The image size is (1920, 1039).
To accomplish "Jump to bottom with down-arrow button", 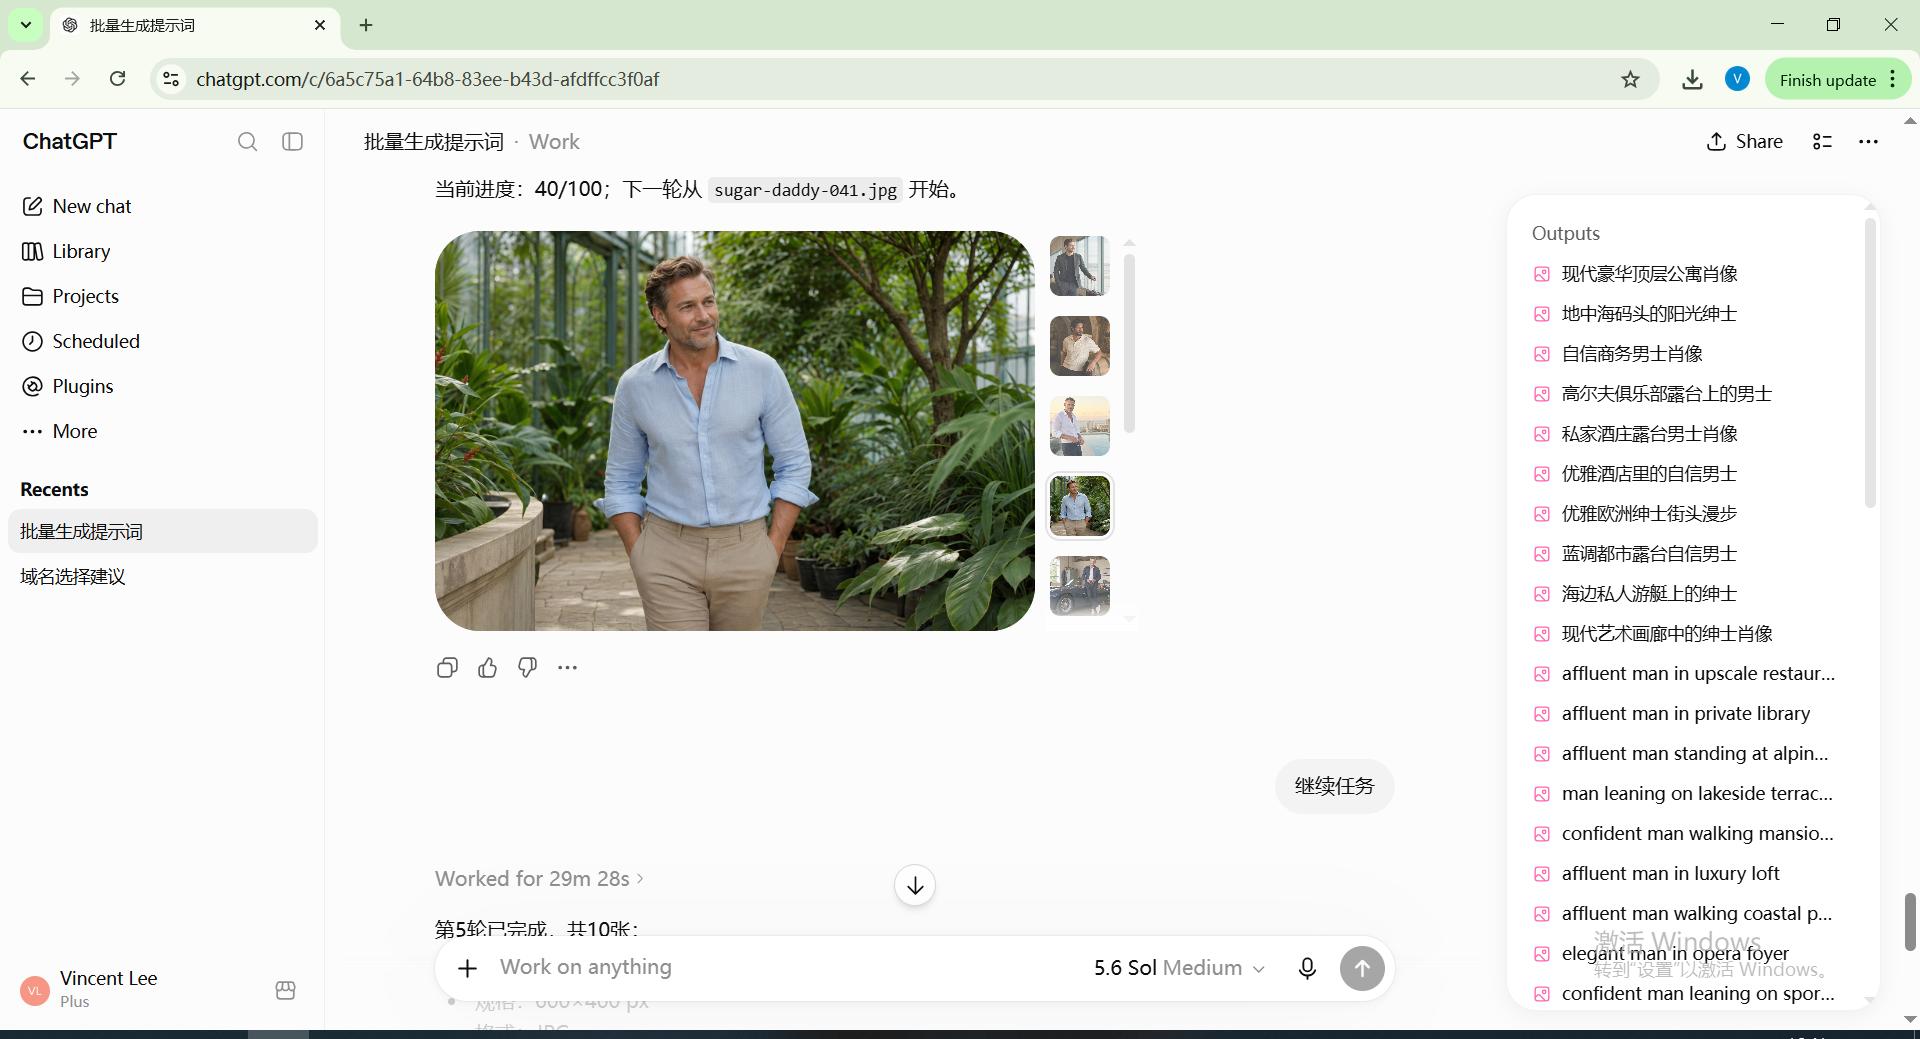I will [914, 885].
